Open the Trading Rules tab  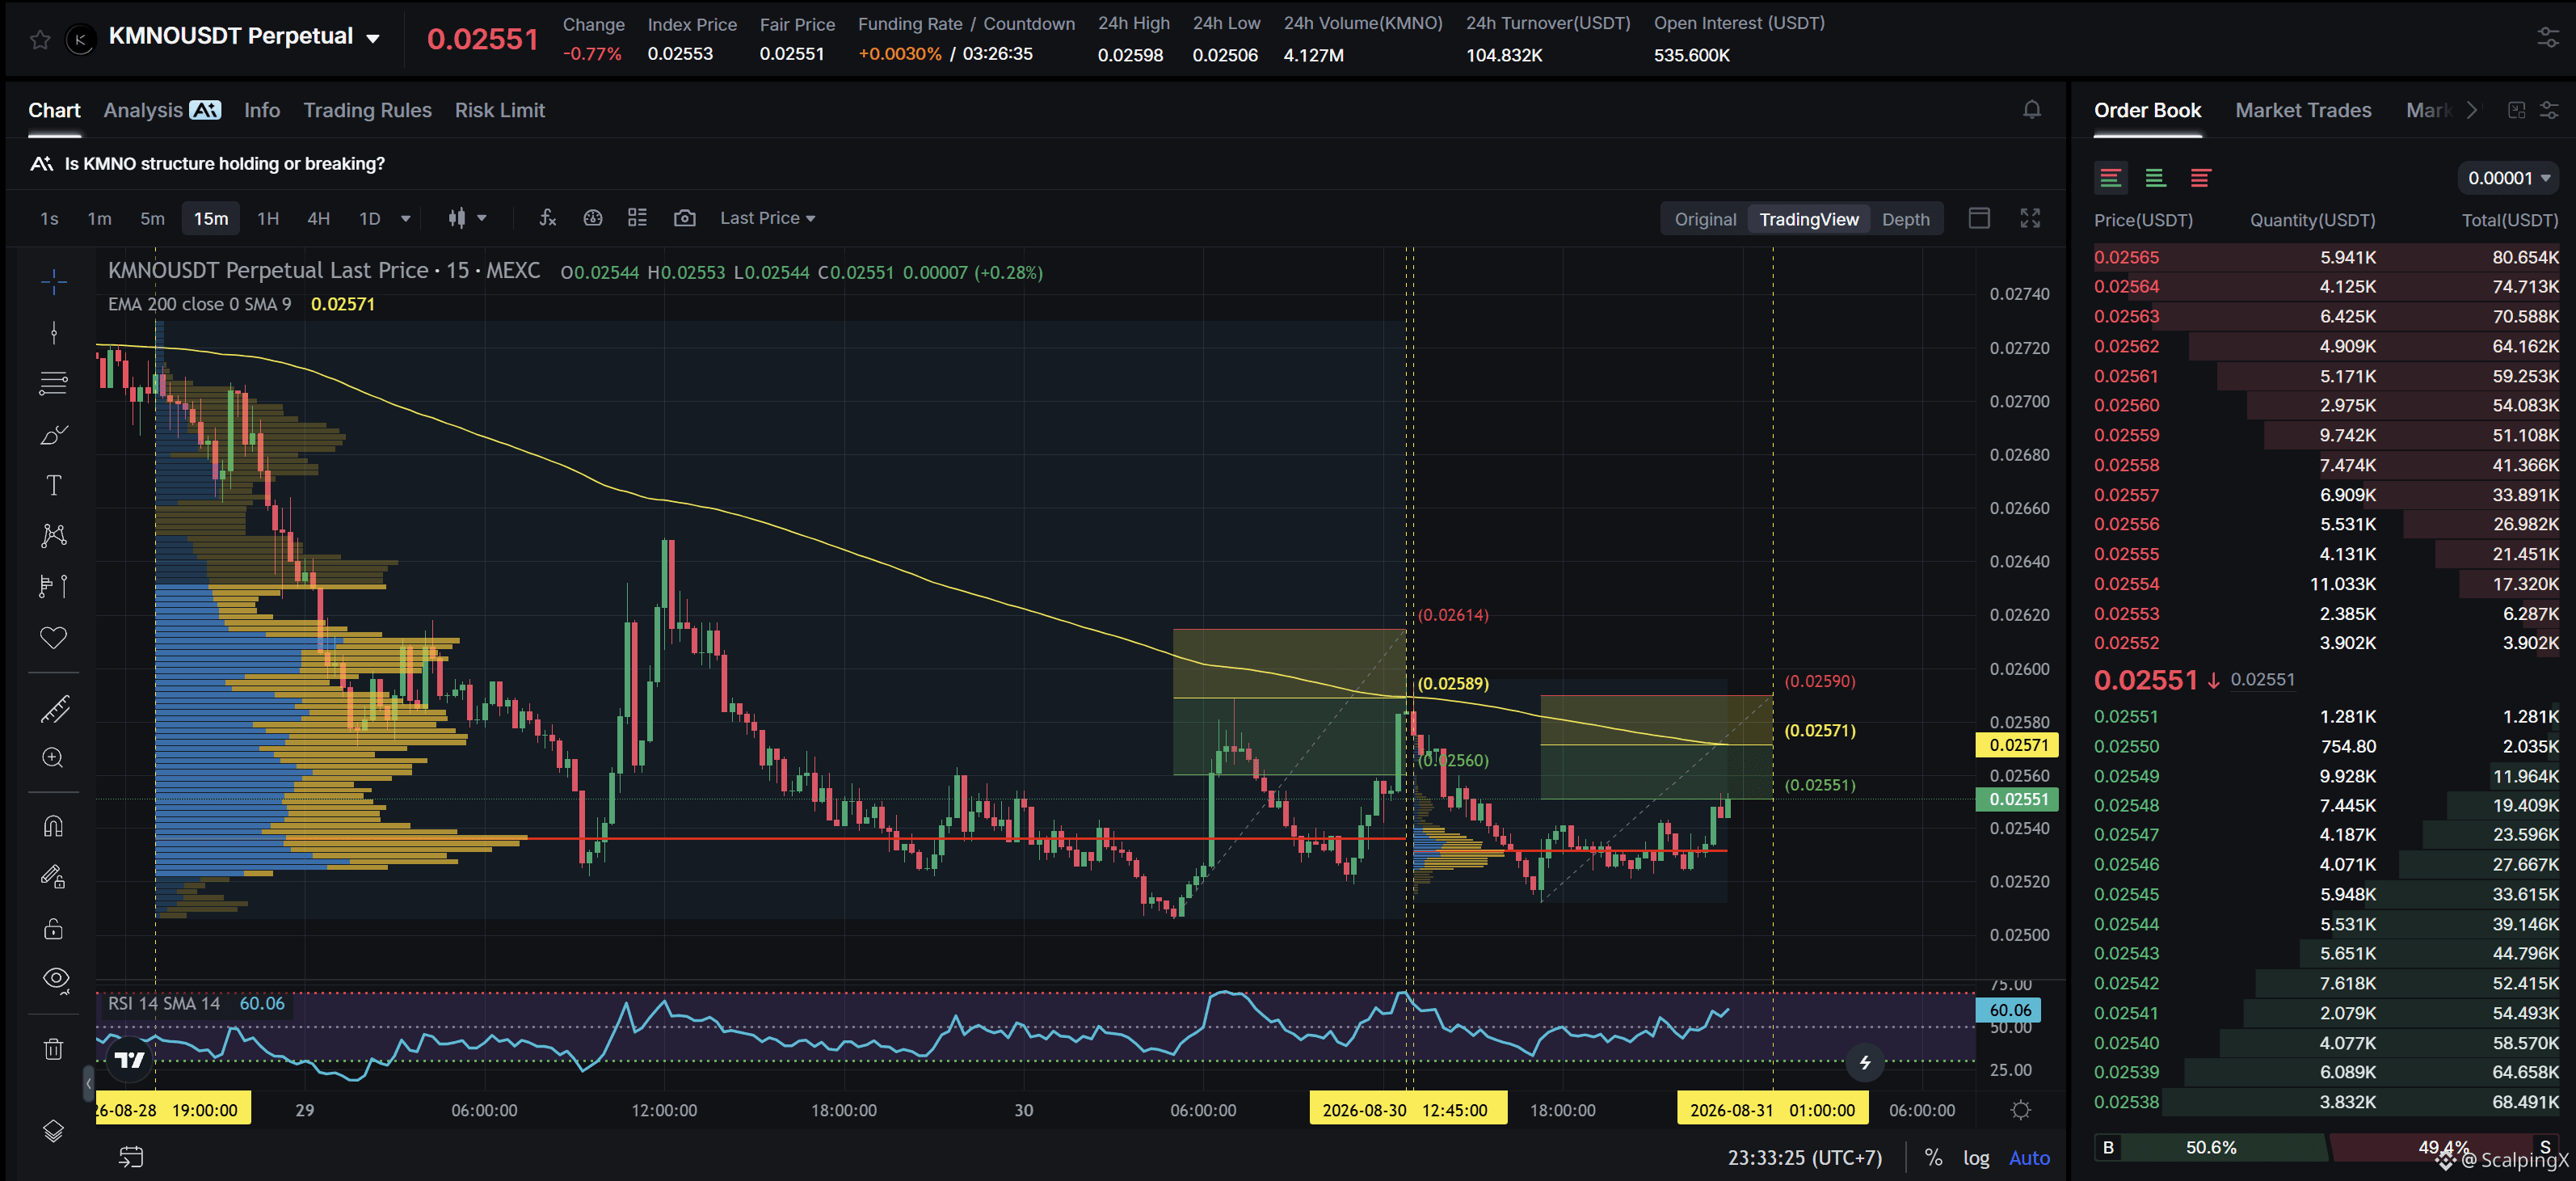click(x=367, y=110)
